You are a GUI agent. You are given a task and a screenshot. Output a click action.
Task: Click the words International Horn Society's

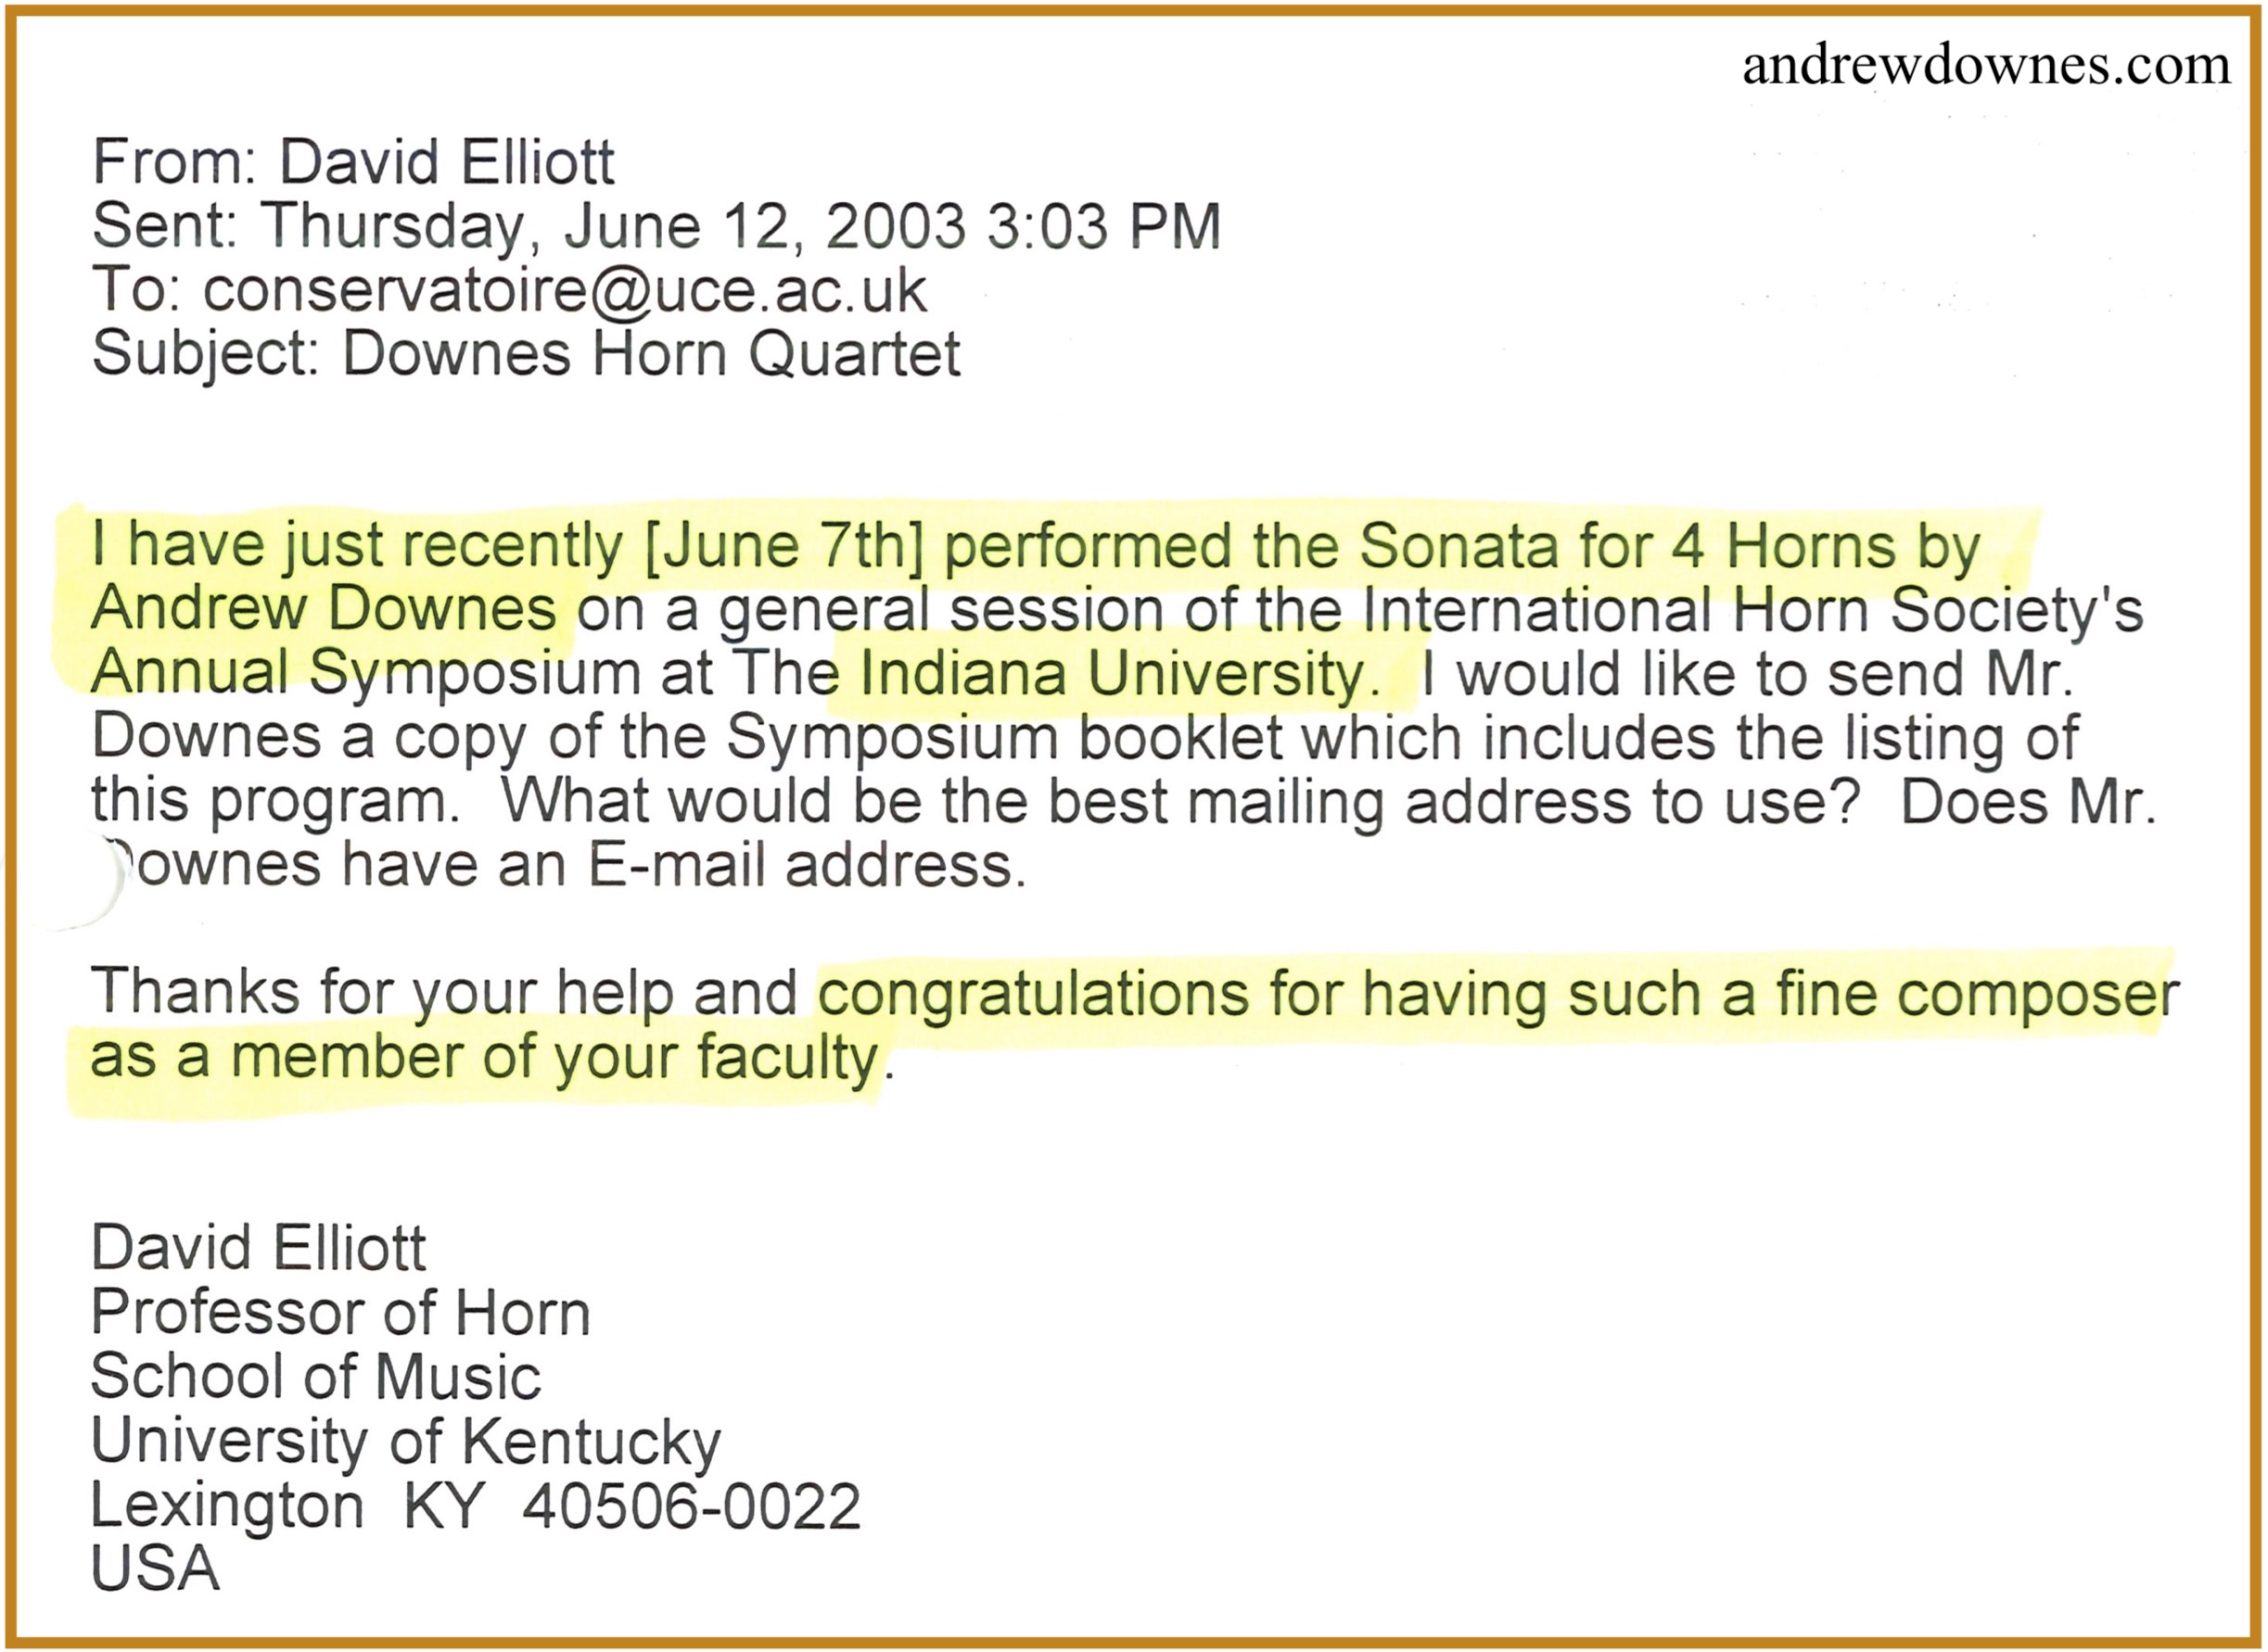click(x=1753, y=610)
